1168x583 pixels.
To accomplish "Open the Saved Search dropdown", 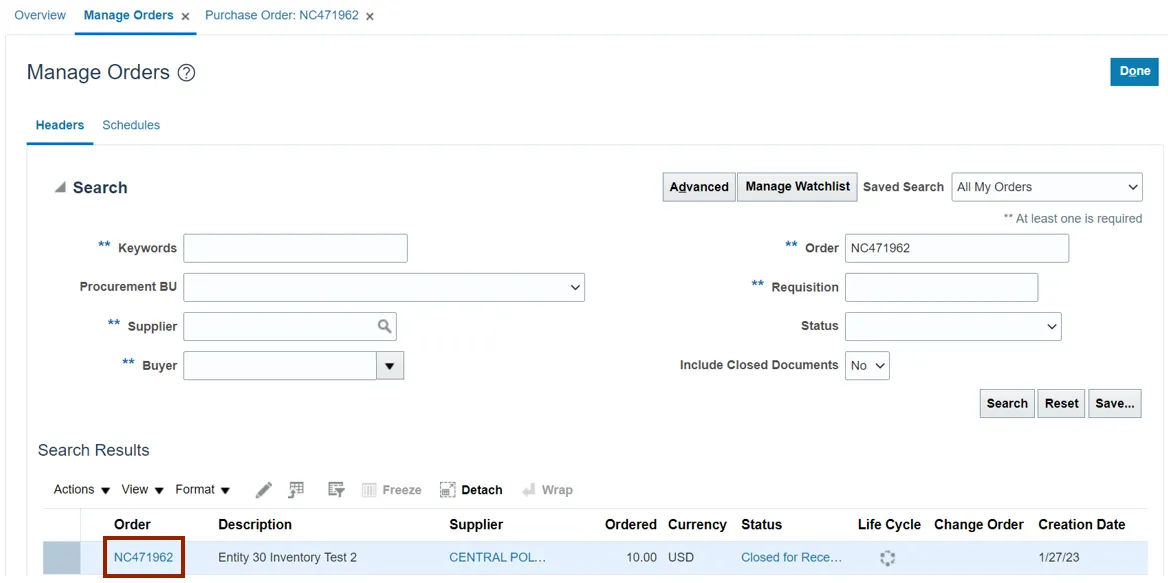I will pyautogui.click(x=1047, y=187).
